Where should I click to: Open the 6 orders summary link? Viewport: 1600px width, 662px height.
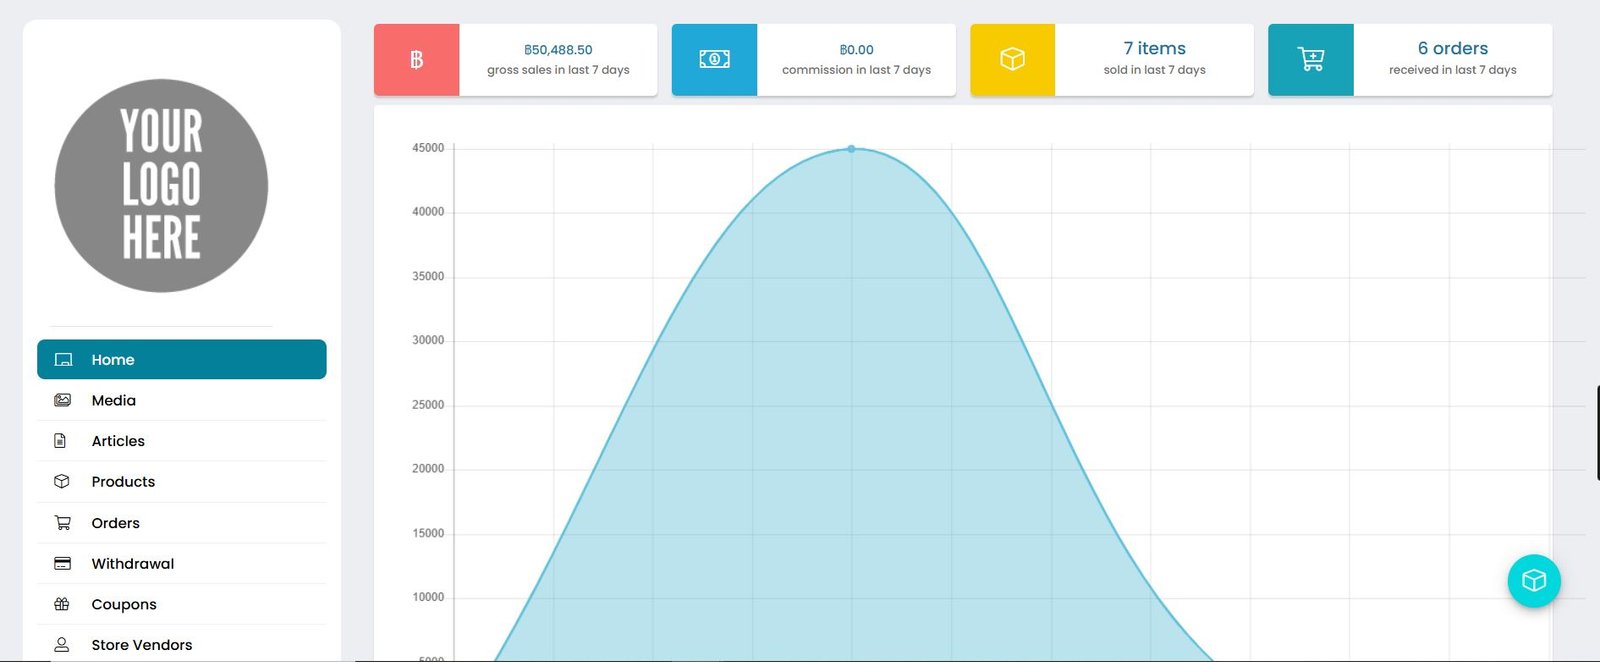(1452, 48)
